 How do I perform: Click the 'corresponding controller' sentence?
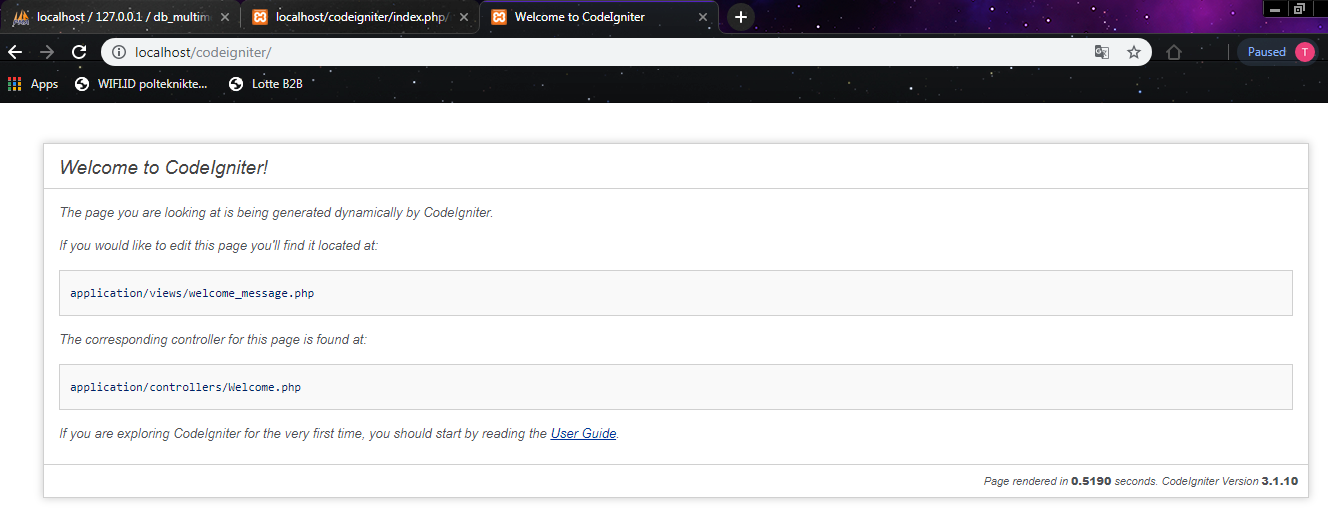click(x=213, y=340)
